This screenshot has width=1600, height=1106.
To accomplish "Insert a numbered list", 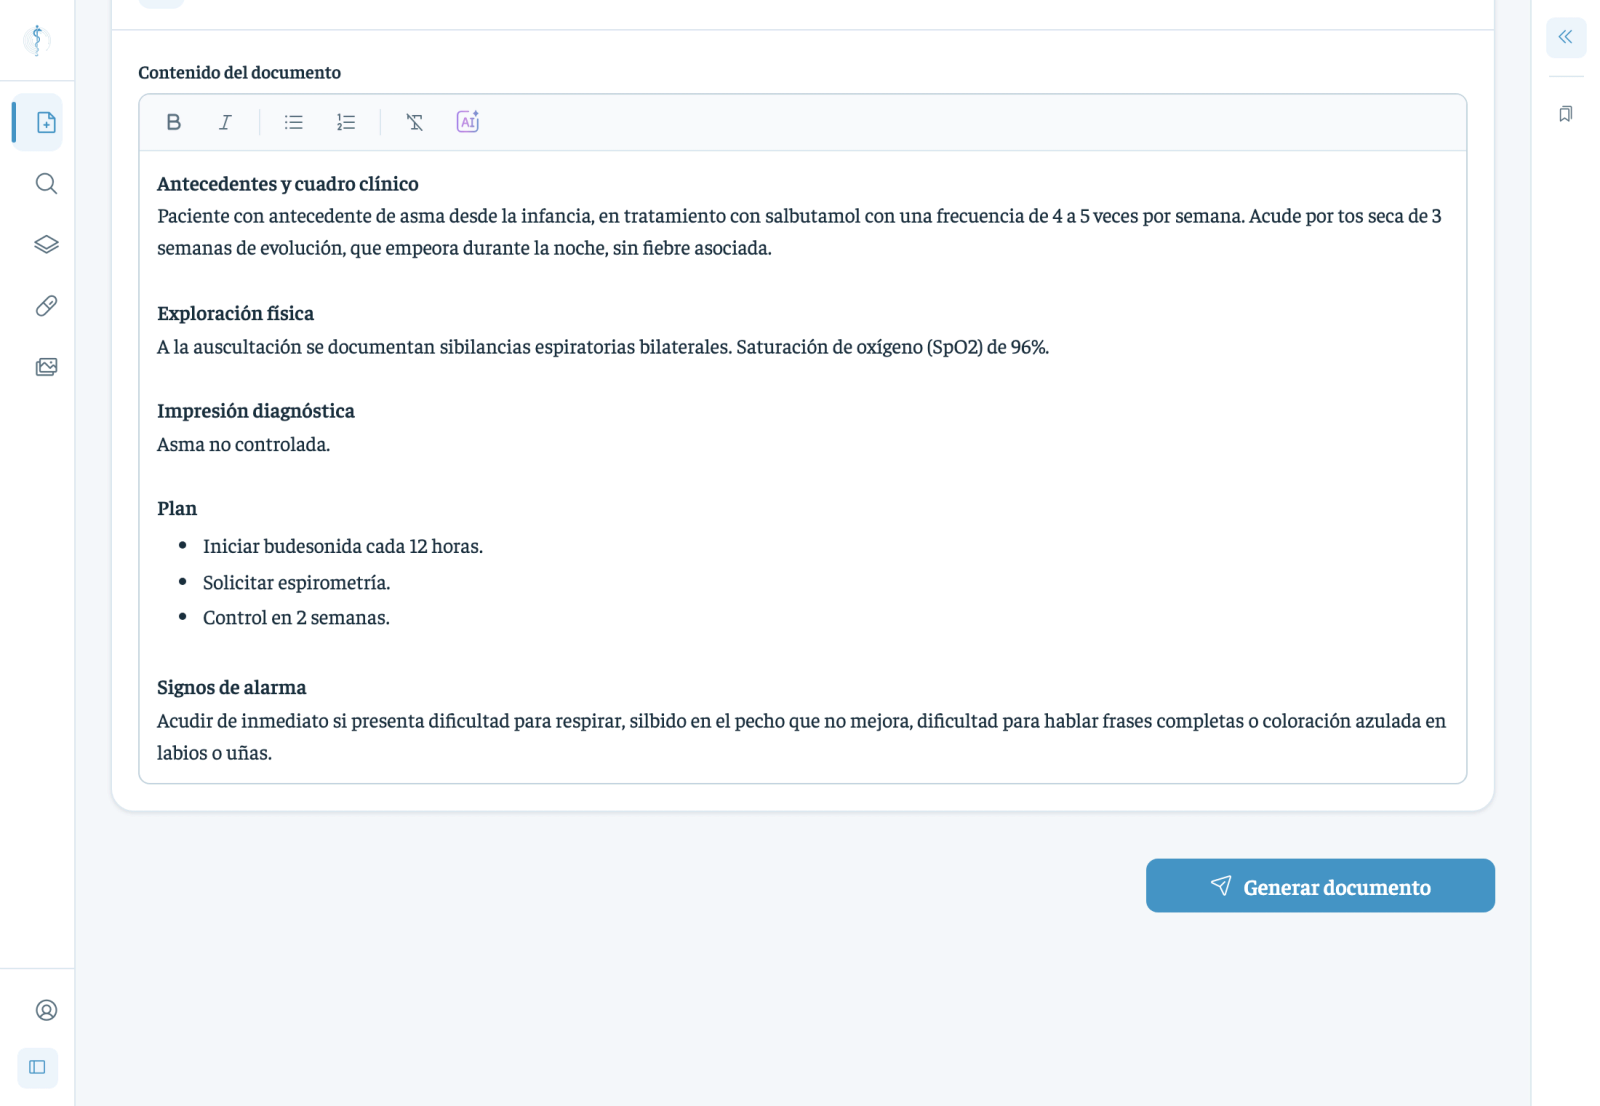I will (346, 122).
